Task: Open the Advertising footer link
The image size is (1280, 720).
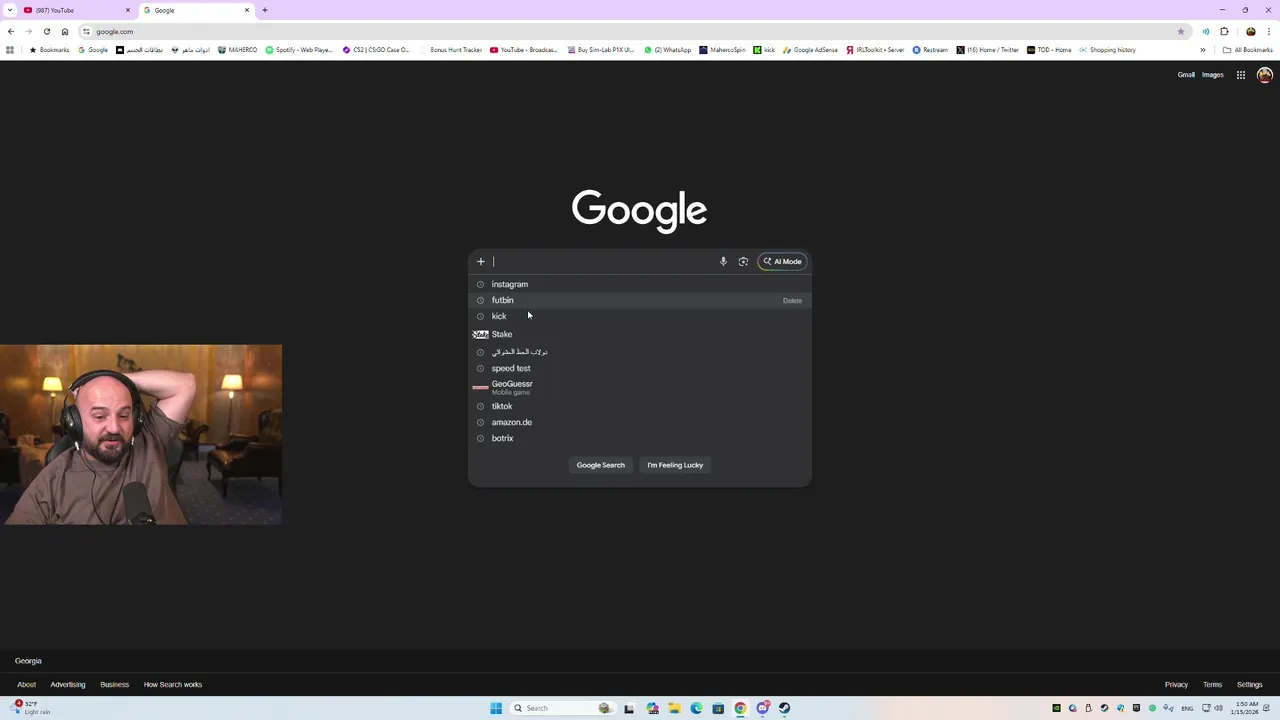Action: tap(68, 685)
